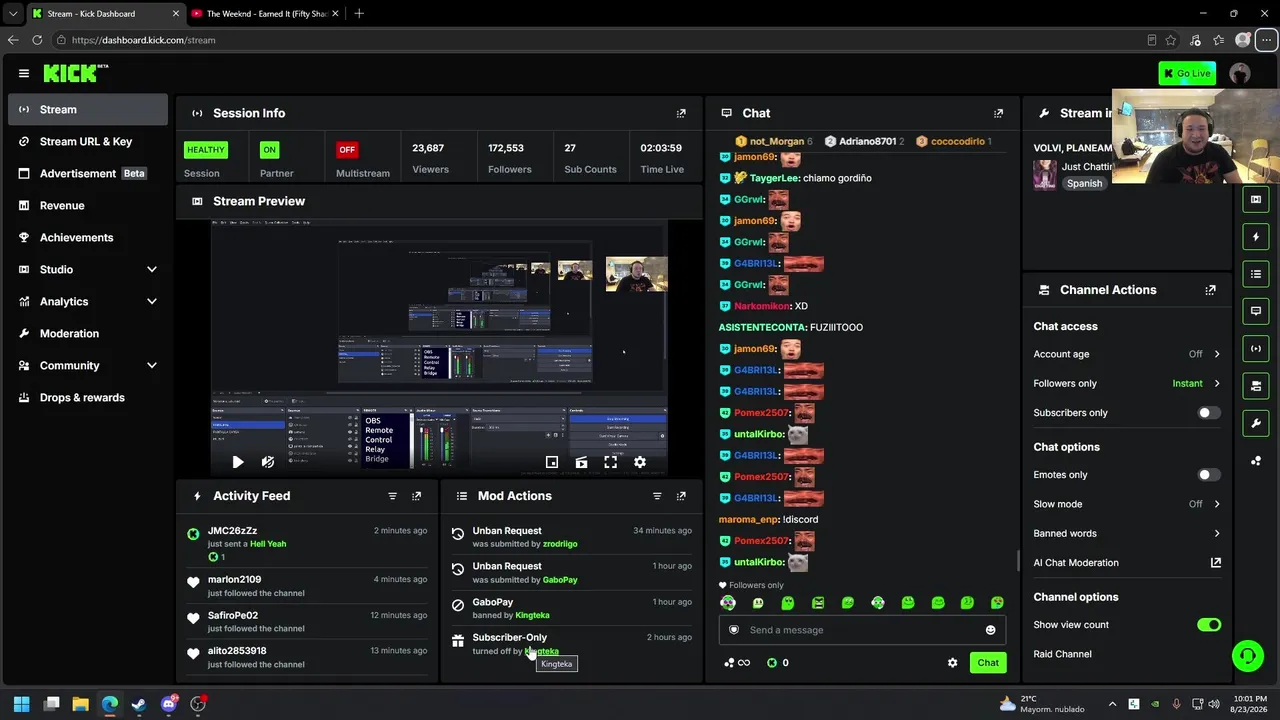This screenshot has width=1280, height=720.
Task: Open the green support headset bubble
Action: [x=1247, y=656]
